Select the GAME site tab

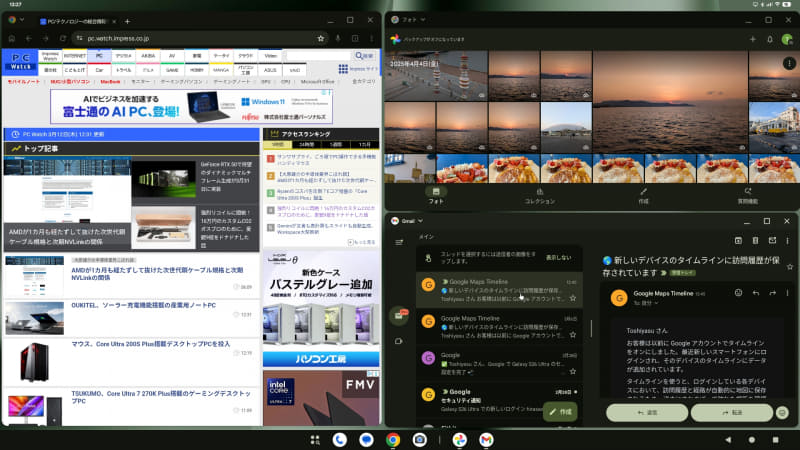[x=172, y=70]
